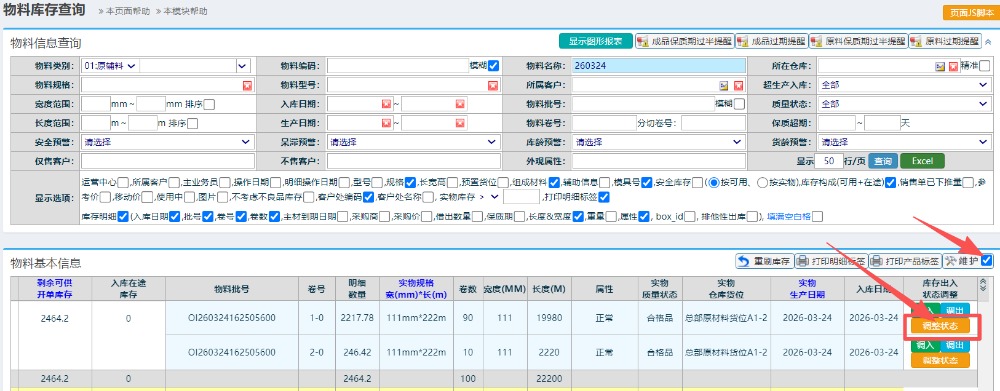Click 重刷库存 refresh button

[x=765, y=261]
